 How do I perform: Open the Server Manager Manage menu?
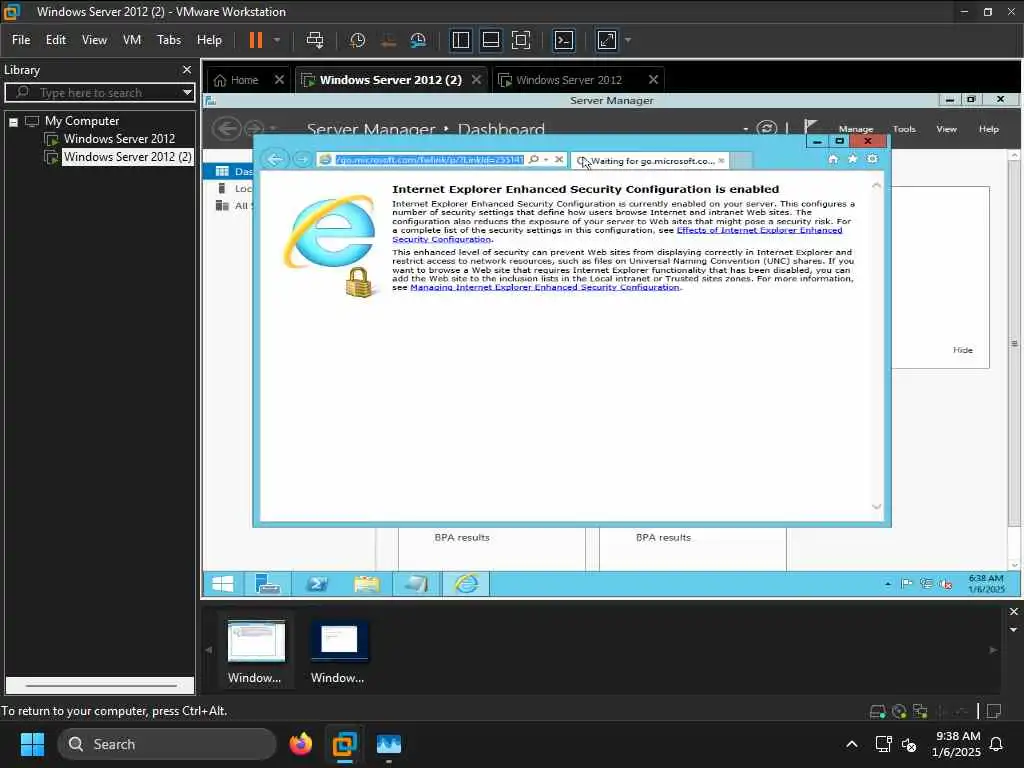point(856,129)
